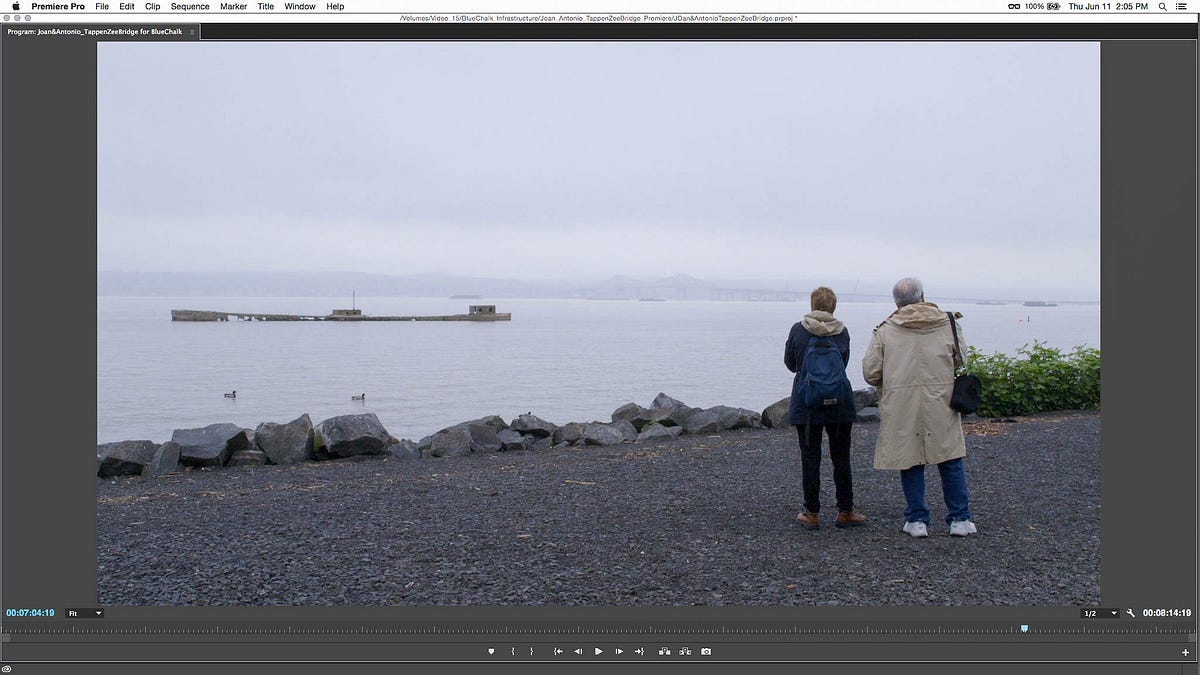Open the Apple menu
The image size is (1200, 675).
pos(14,6)
